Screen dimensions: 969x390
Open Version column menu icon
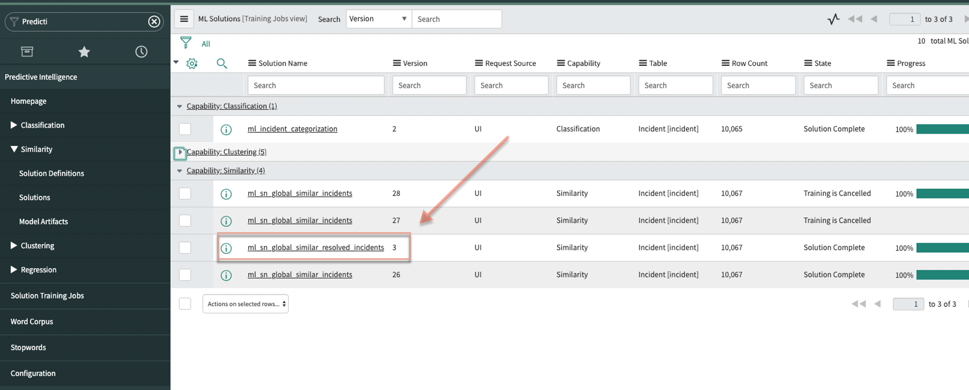(397, 63)
